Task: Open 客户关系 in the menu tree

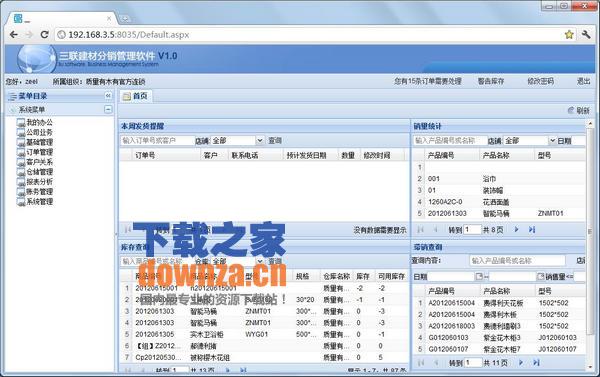Action: coord(39,162)
